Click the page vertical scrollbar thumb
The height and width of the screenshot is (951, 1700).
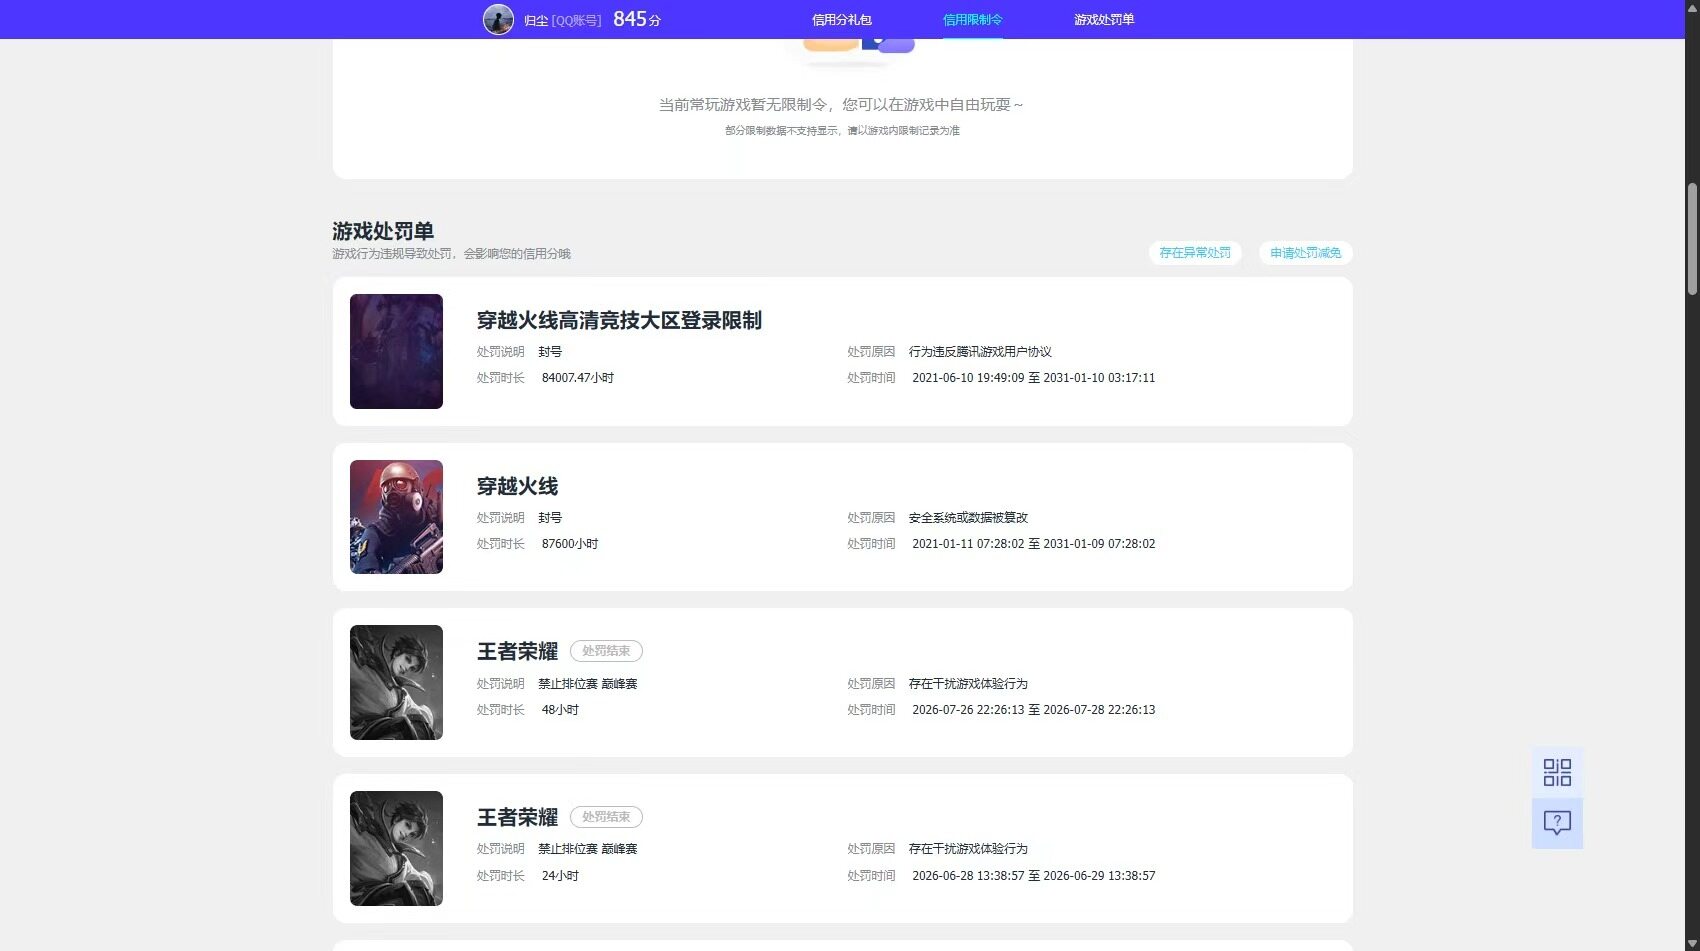[x=1692, y=239]
